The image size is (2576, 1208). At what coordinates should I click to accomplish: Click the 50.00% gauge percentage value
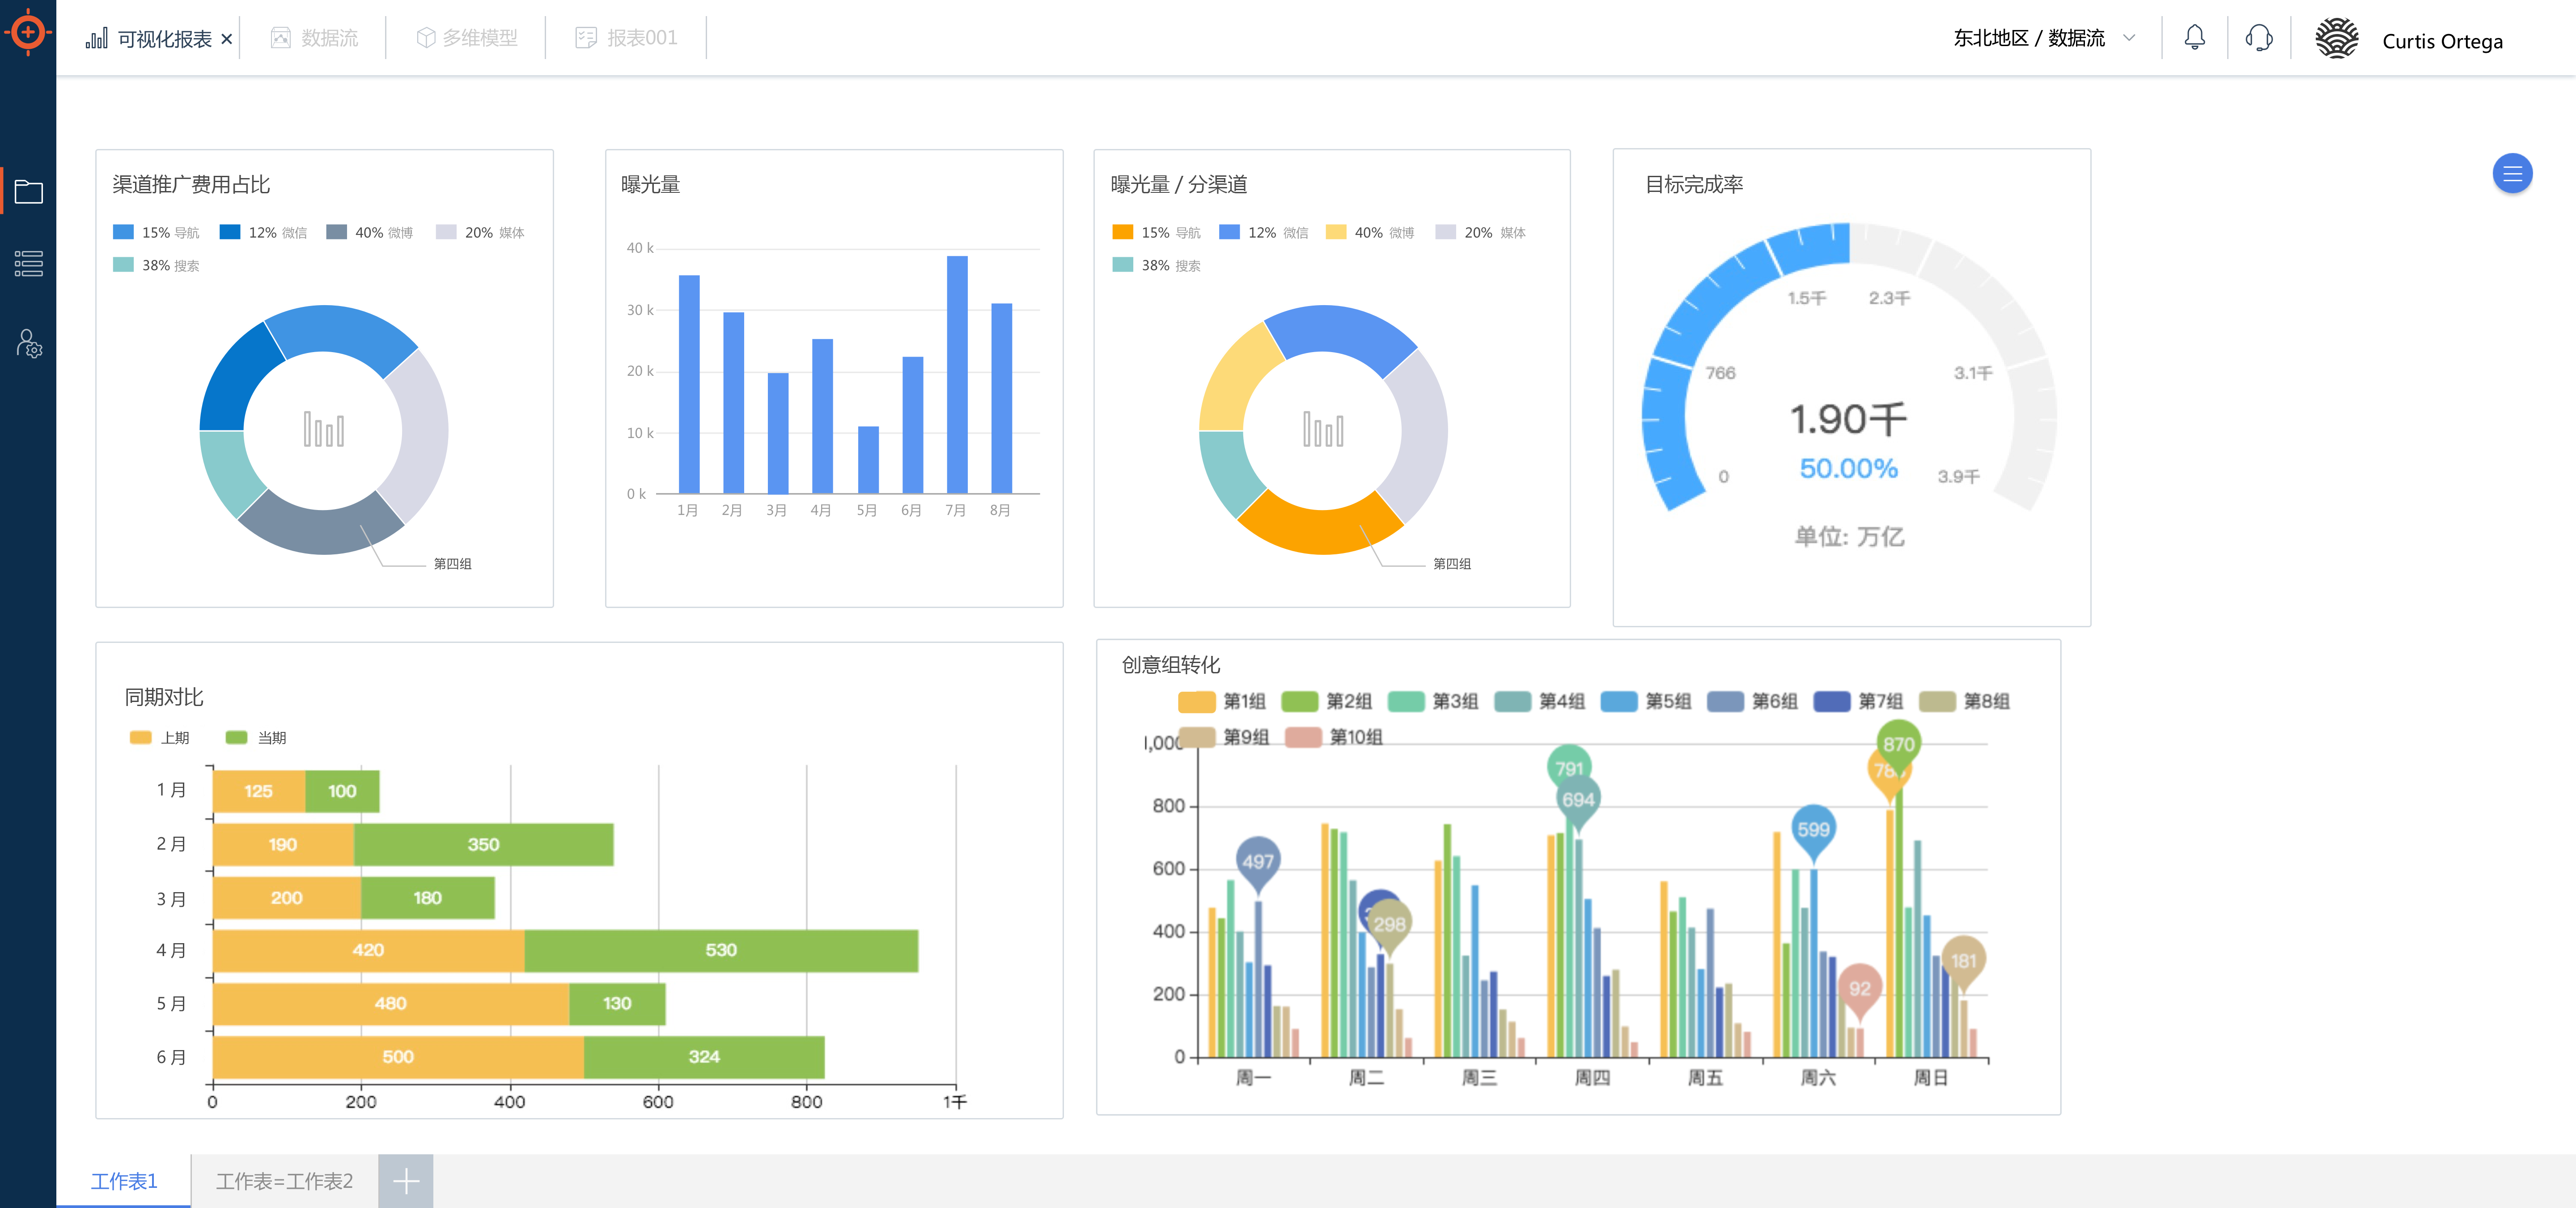tap(1848, 468)
